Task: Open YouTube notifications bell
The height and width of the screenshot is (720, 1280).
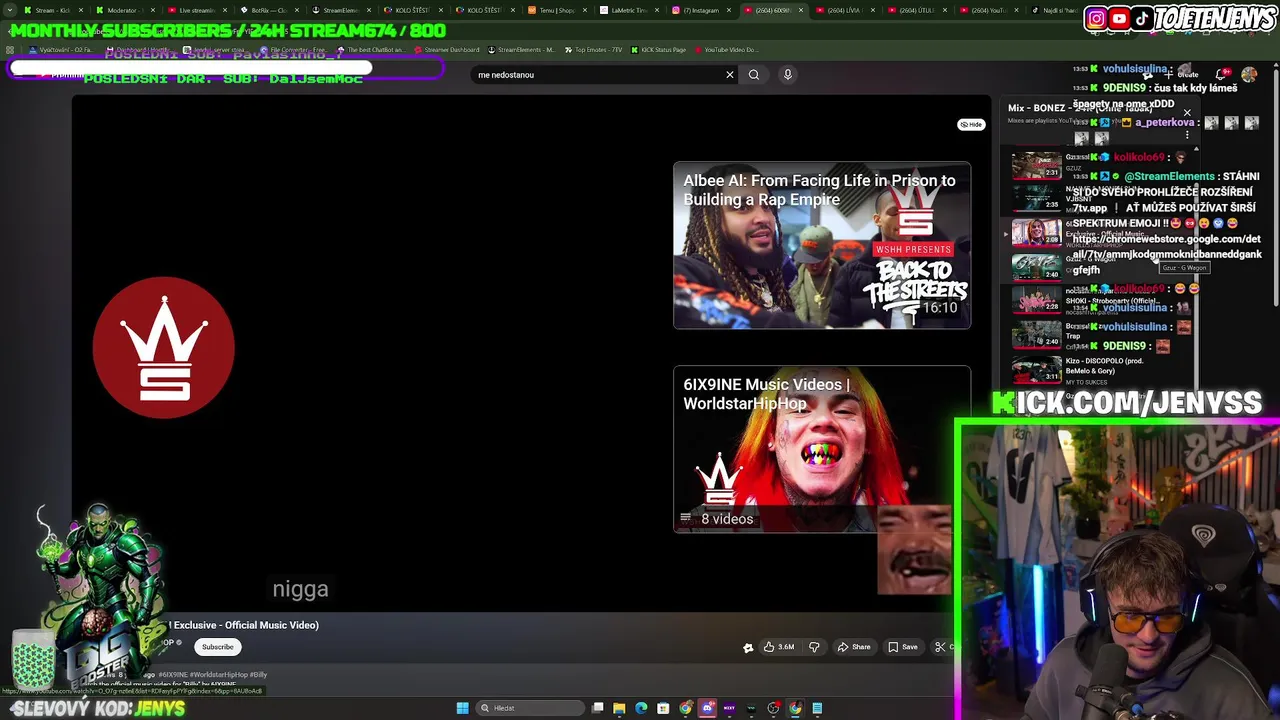Action: pyautogui.click(x=1222, y=74)
